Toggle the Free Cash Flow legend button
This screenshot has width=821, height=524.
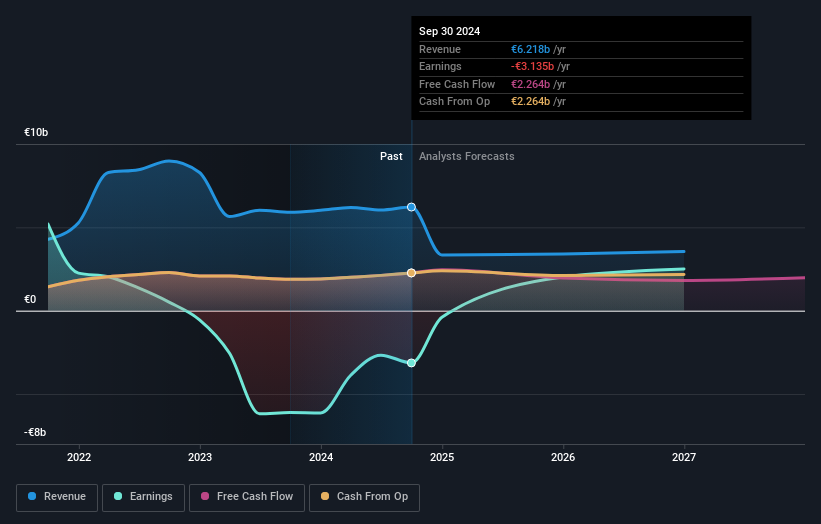coord(247,497)
